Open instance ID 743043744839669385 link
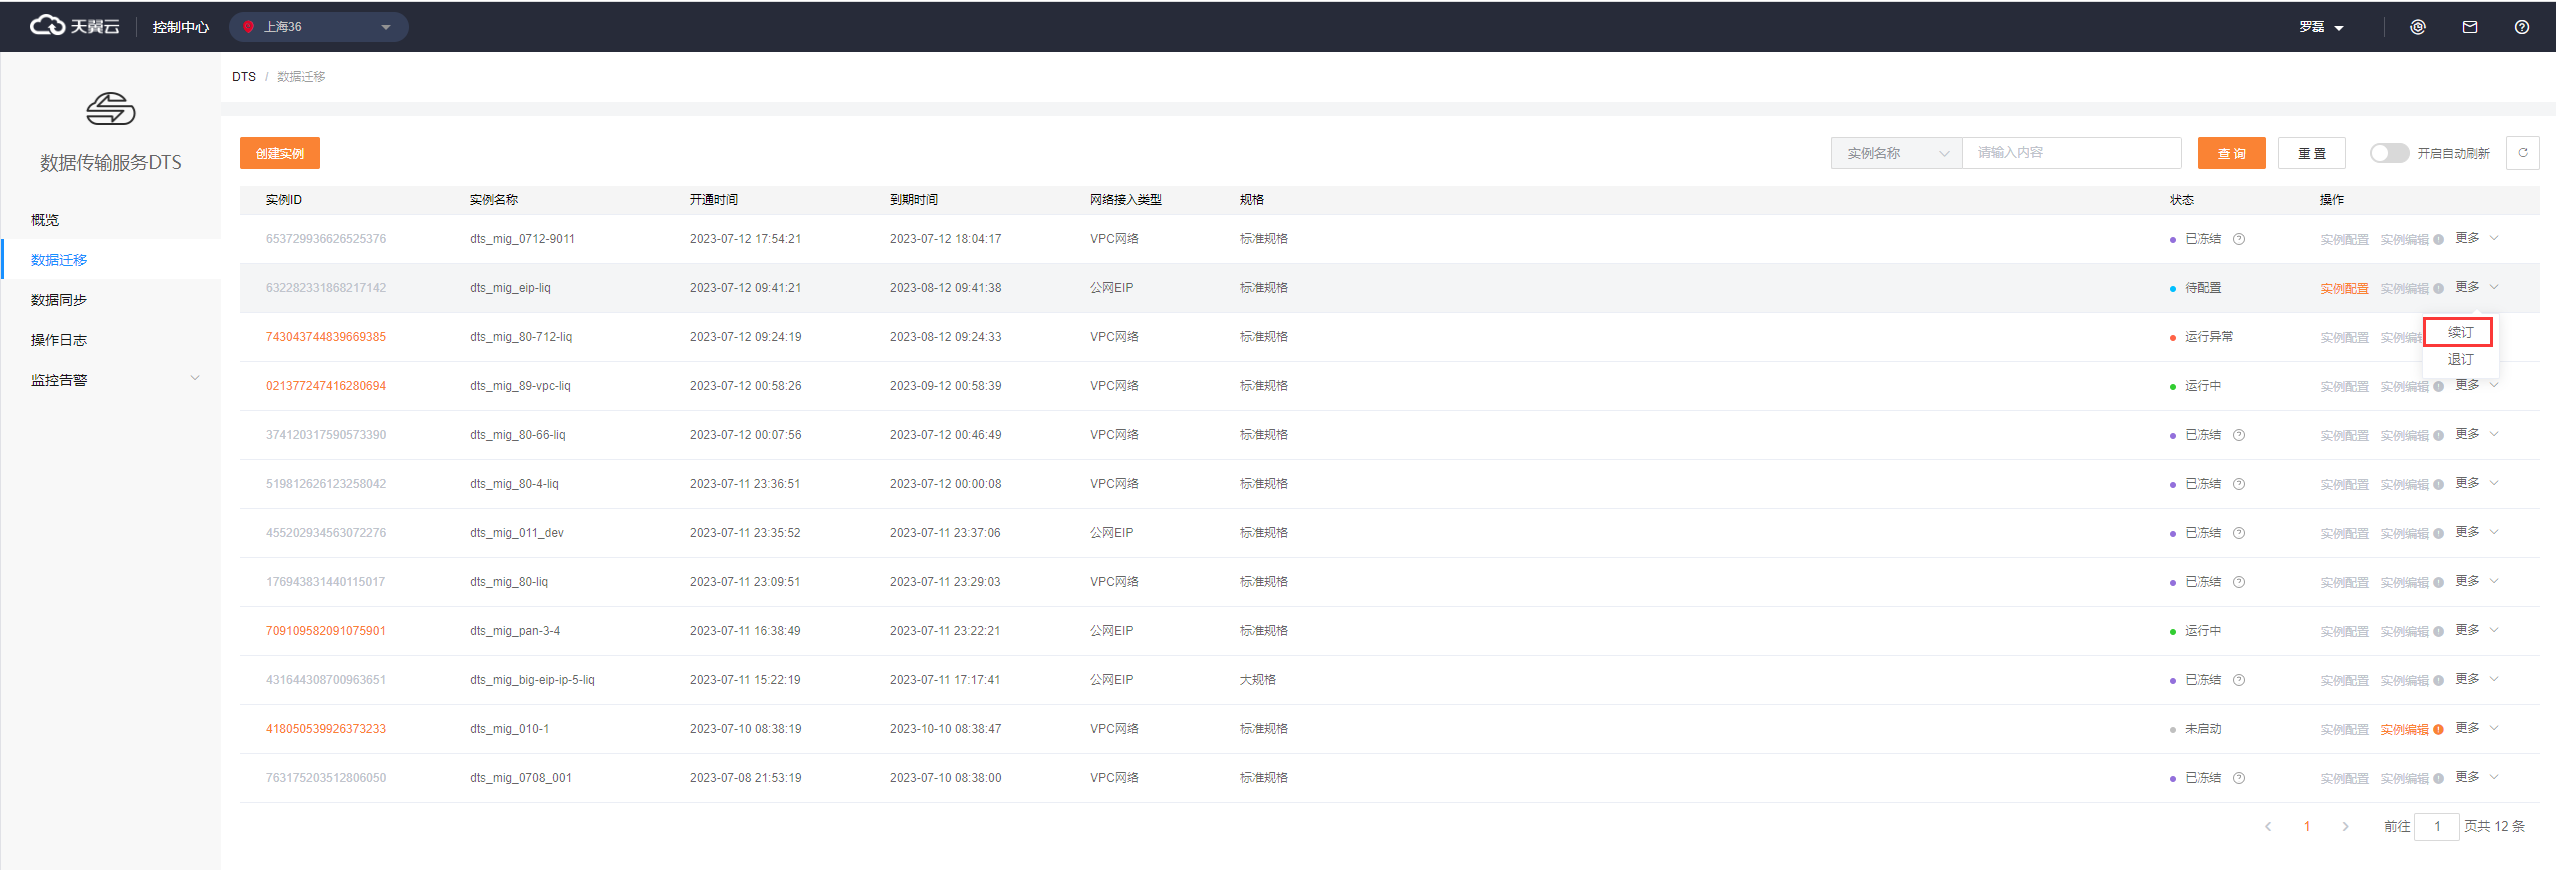 (x=325, y=337)
